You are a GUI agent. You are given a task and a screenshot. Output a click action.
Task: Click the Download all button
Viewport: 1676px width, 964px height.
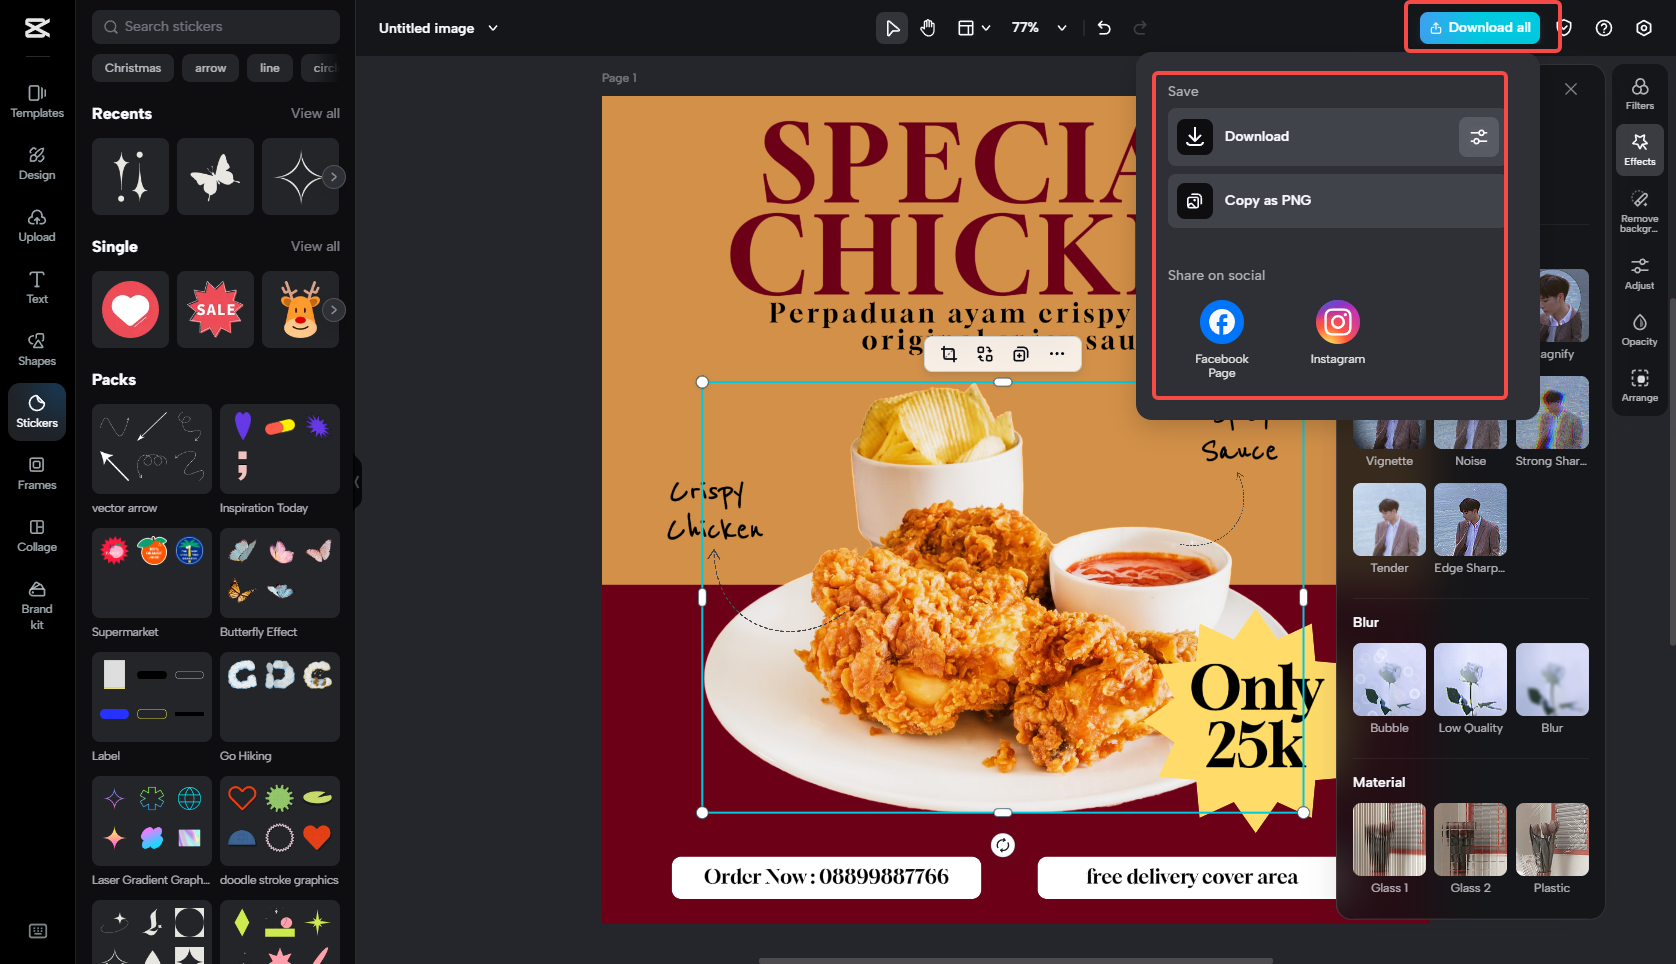point(1480,28)
